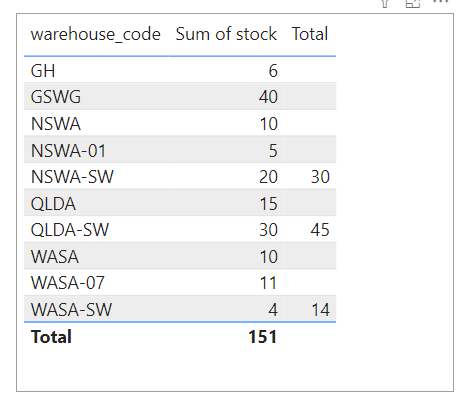The width and height of the screenshot is (476, 403).
Task: Select the QLDA warehouse code cell
Action: [53, 204]
